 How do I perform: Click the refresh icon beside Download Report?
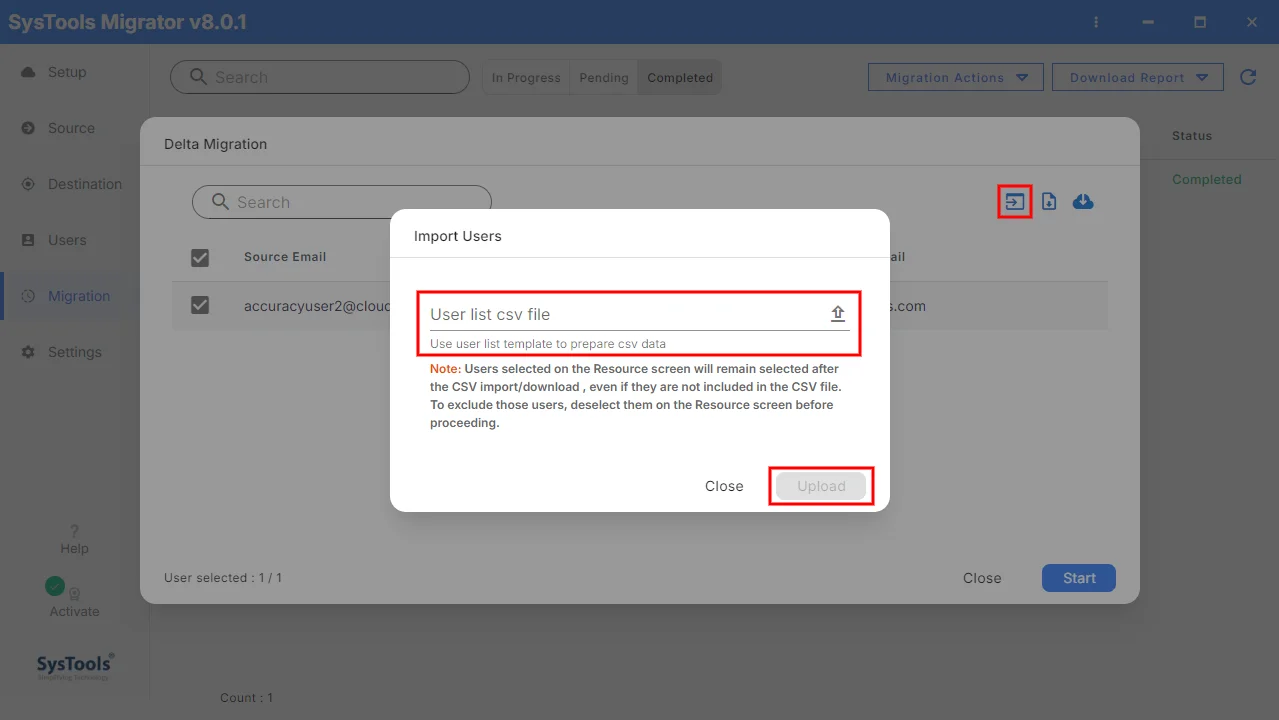(x=1248, y=77)
